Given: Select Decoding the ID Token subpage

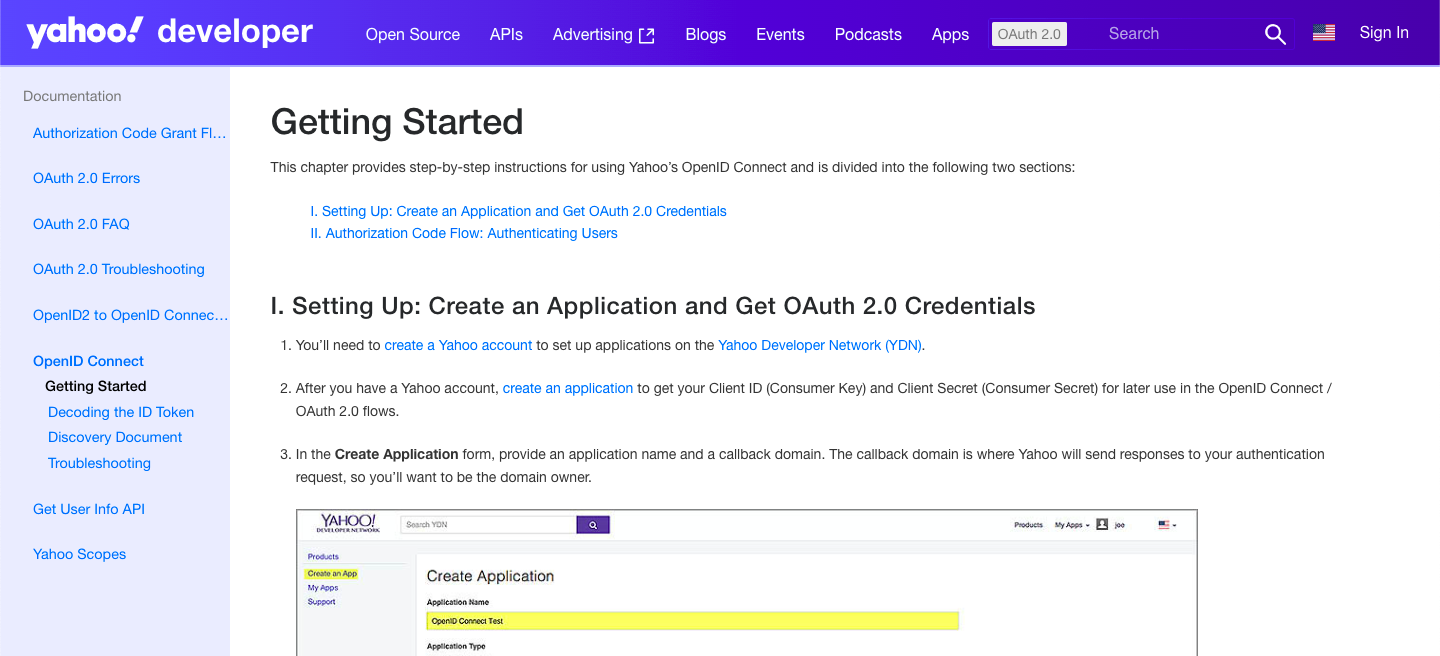Looking at the screenshot, I should tap(121, 412).
